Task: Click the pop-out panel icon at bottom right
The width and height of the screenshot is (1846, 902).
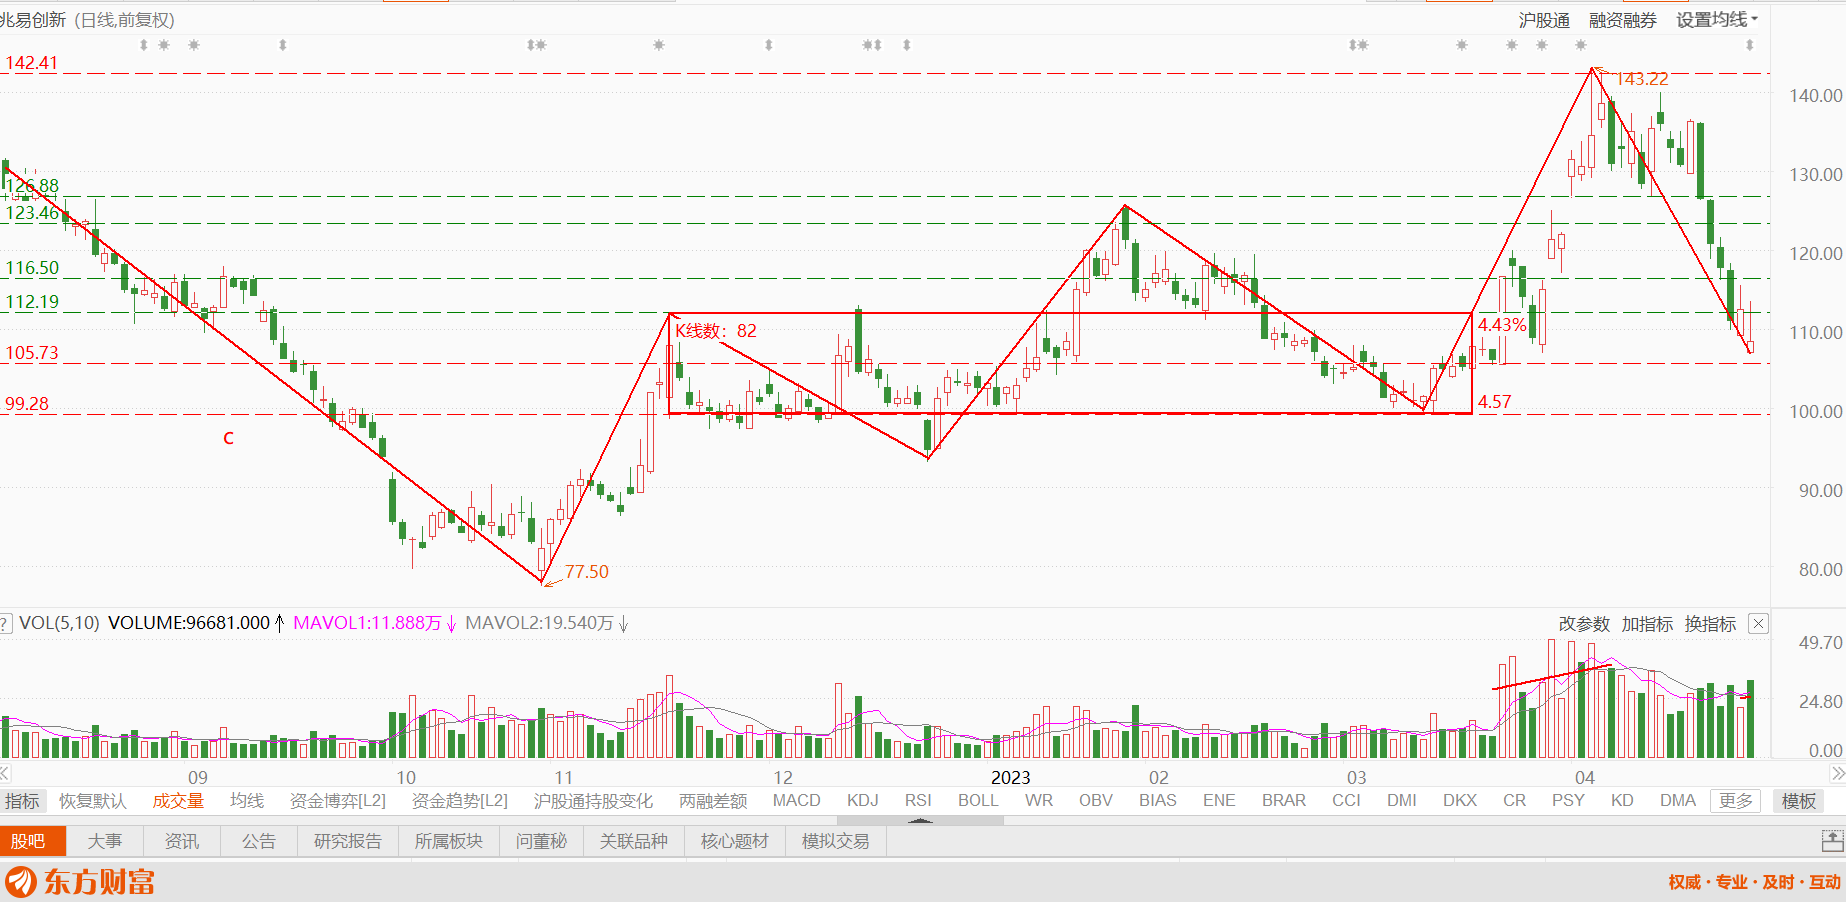Action: pos(1832,841)
